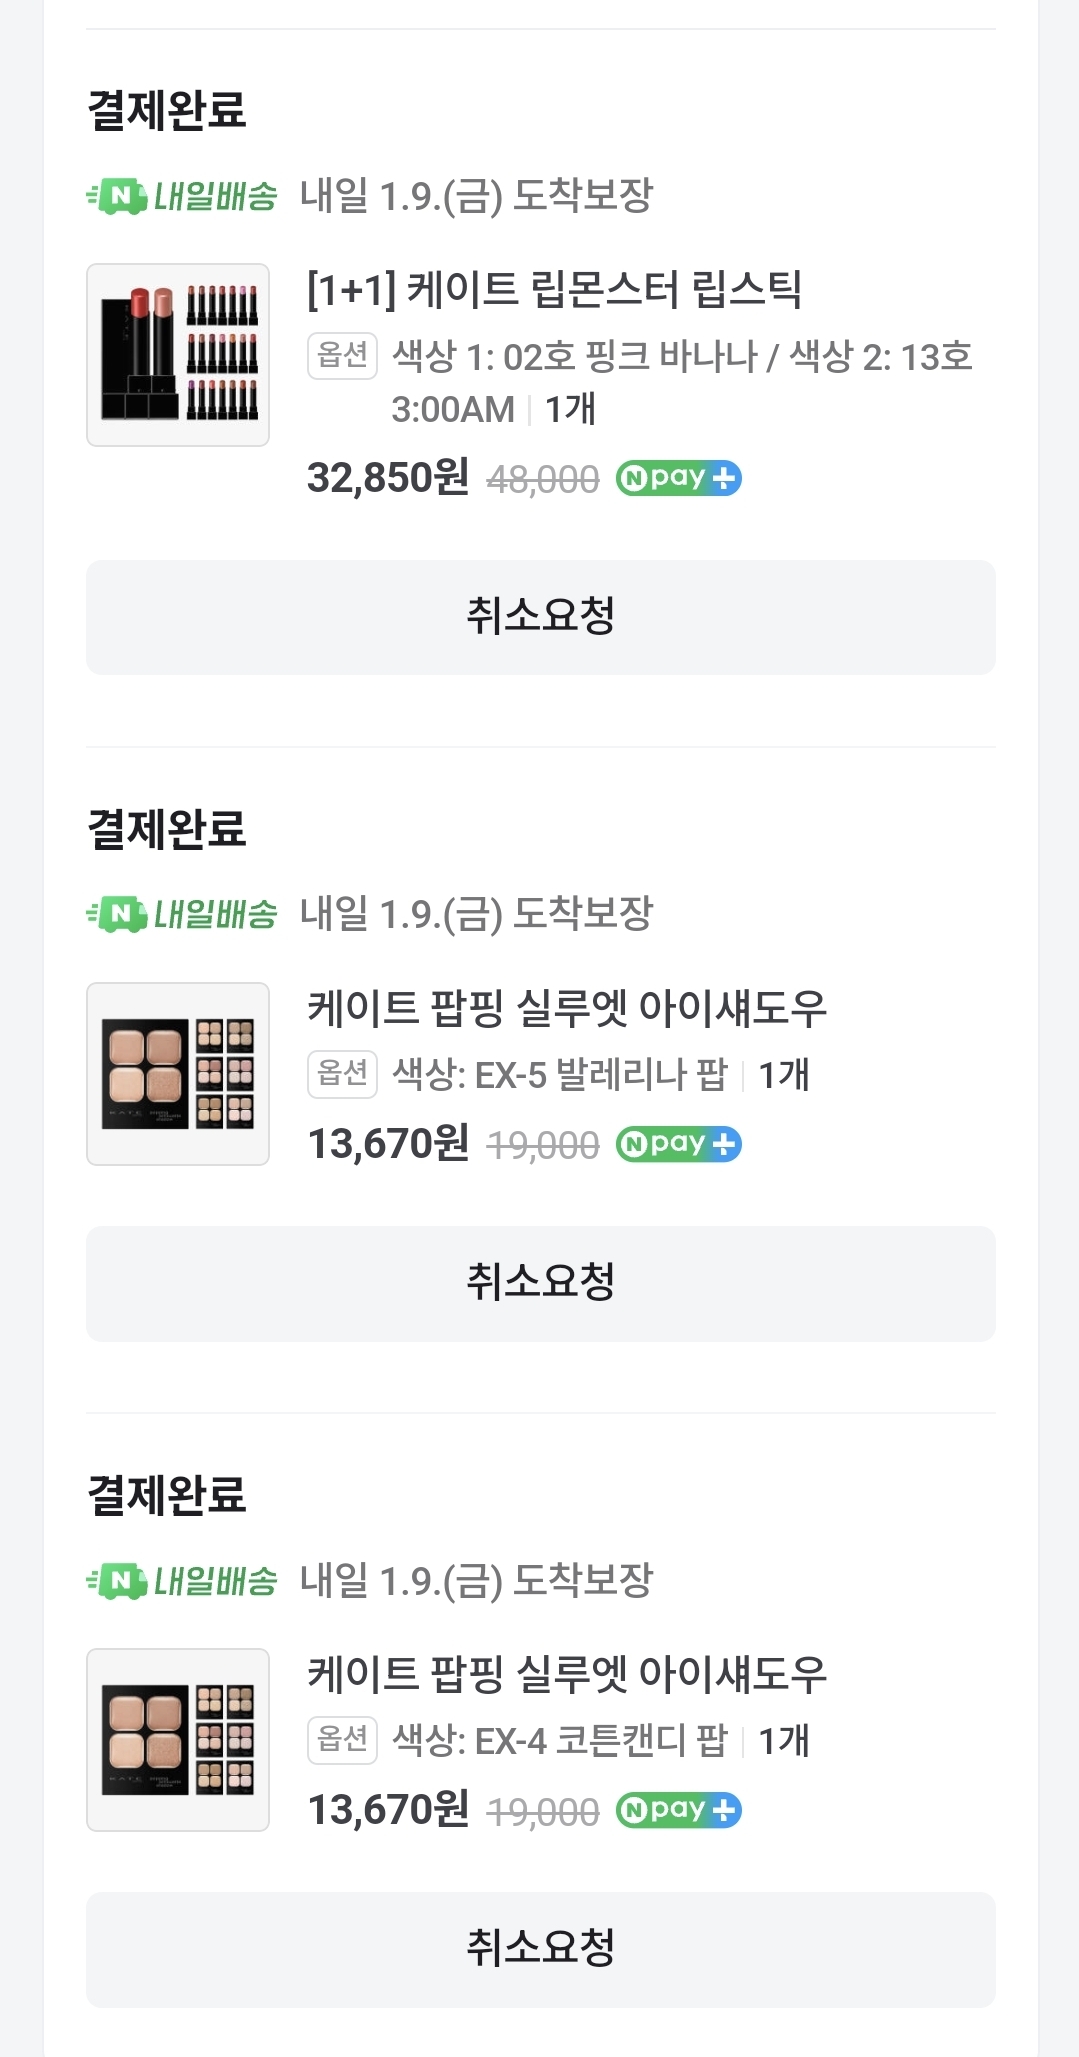Click the 옵션 tag on the lipstick order
This screenshot has height=2057, width=1079.
tap(342, 356)
